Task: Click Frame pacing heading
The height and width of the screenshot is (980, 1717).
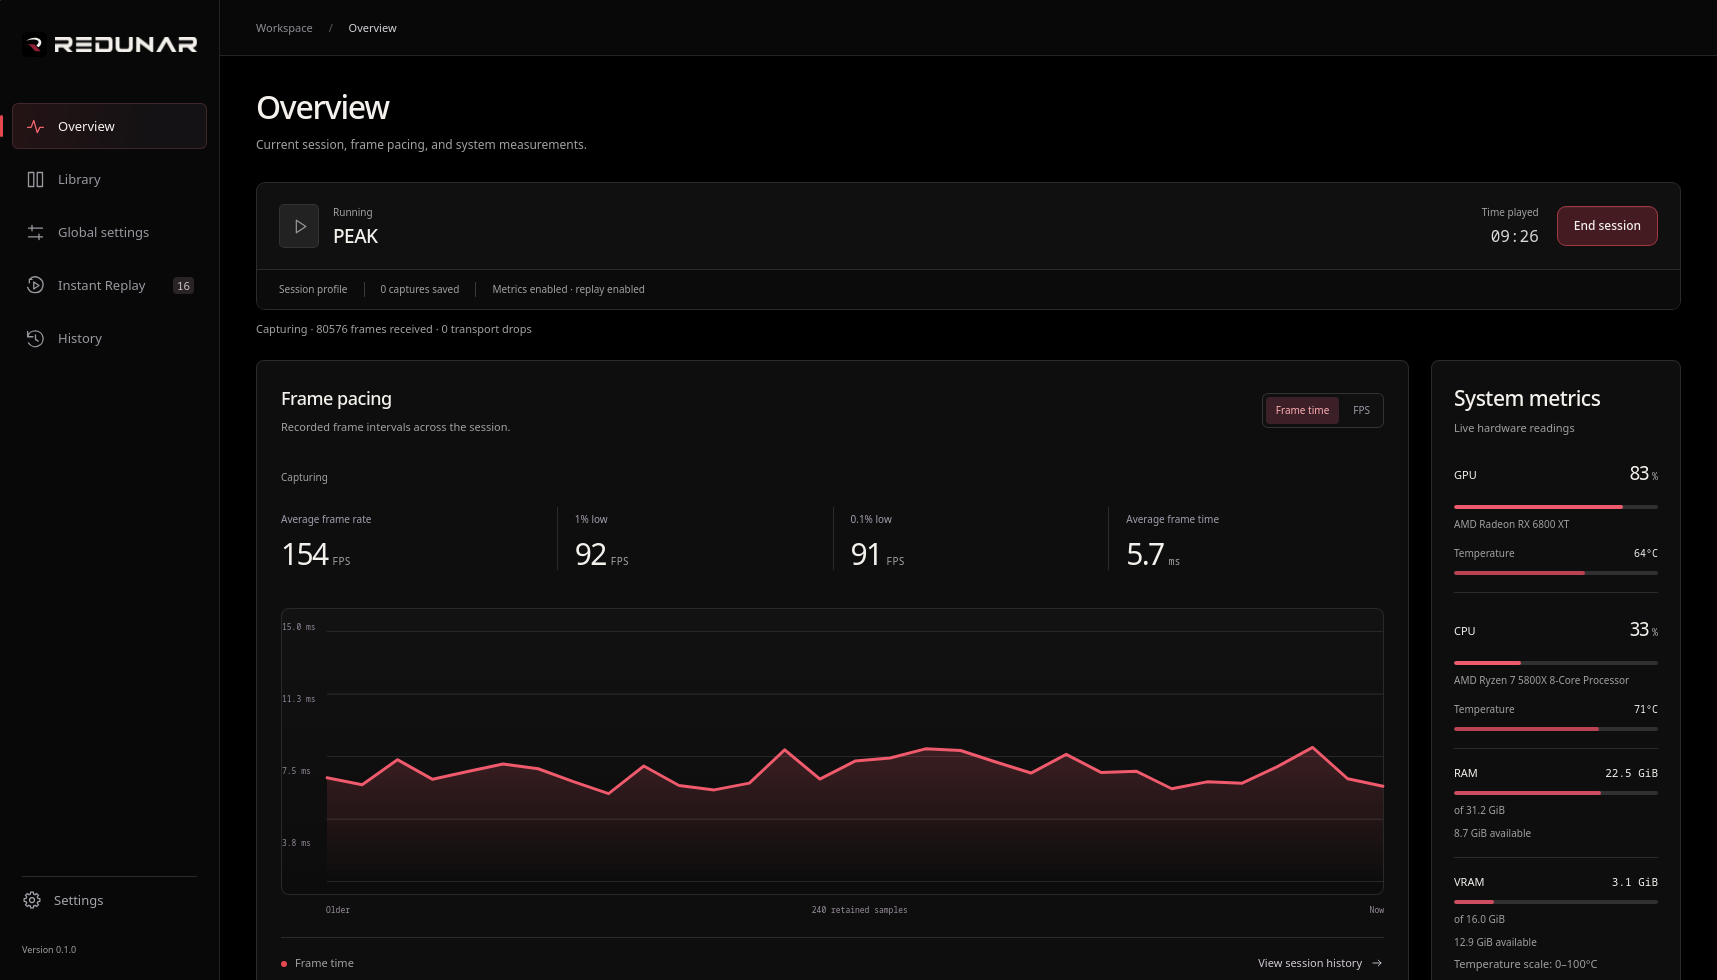Action: pos(336,399)
